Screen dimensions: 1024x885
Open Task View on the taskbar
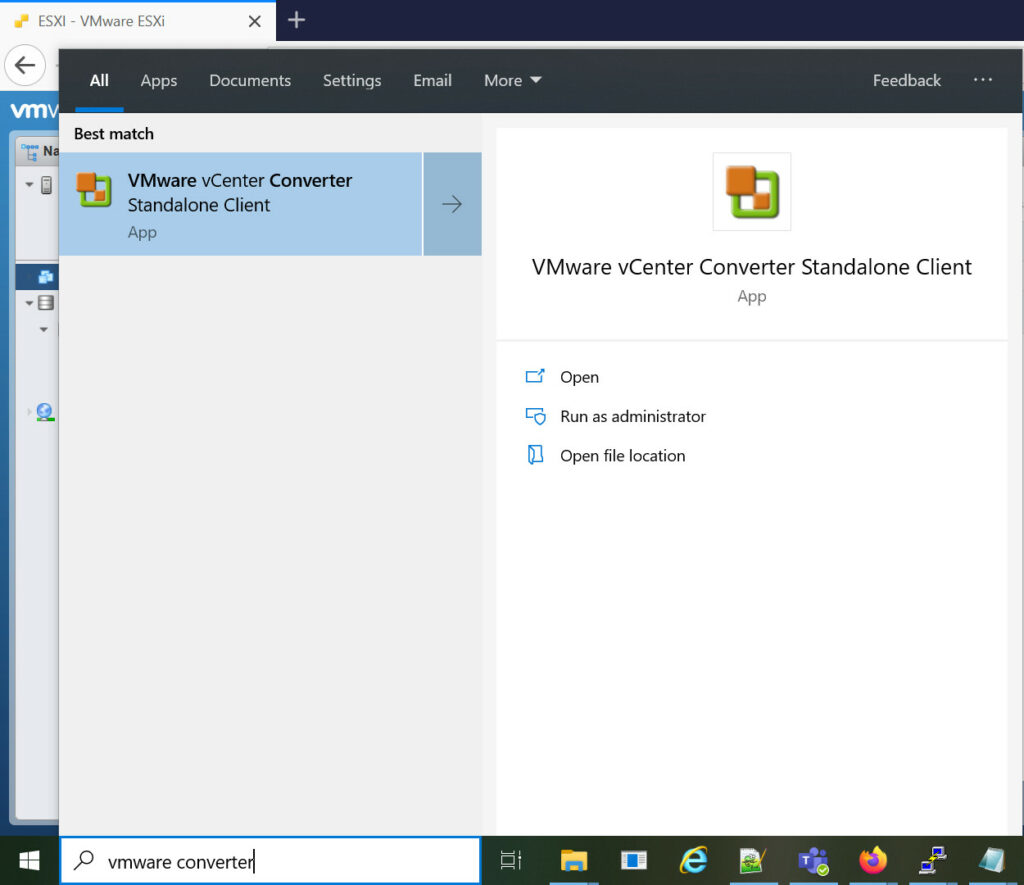pyautogui.click(x=511, y=860)
